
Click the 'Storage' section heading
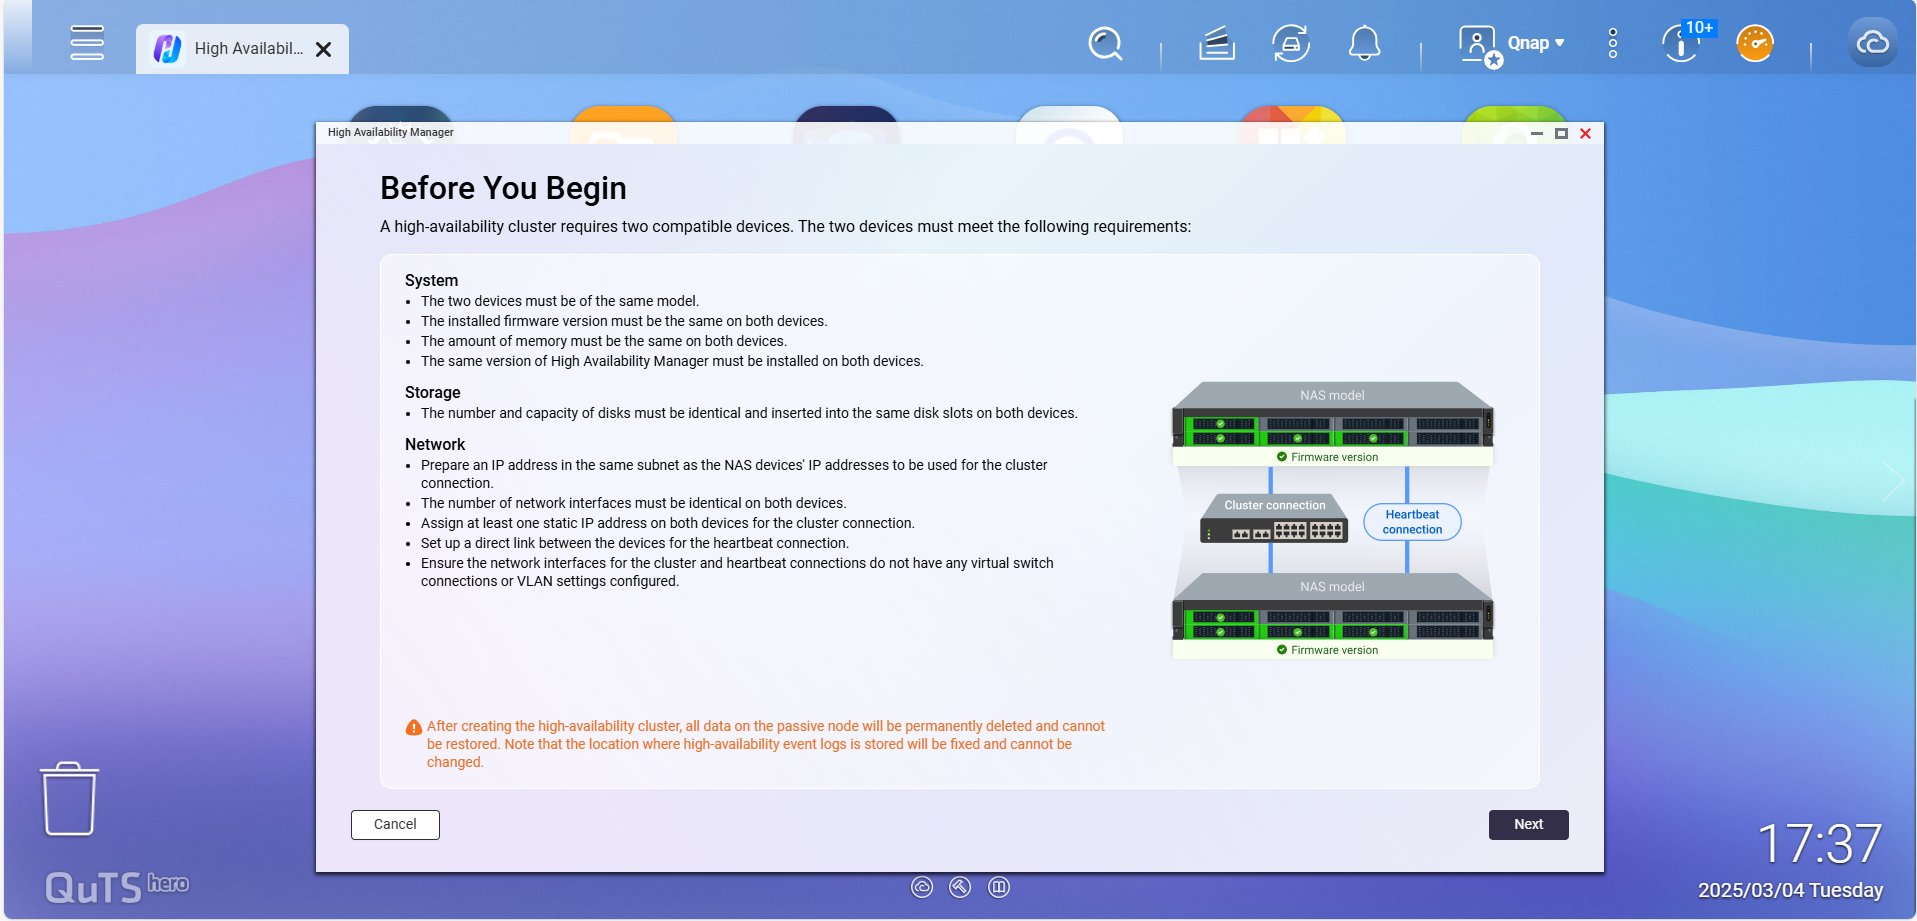(432, 393)
